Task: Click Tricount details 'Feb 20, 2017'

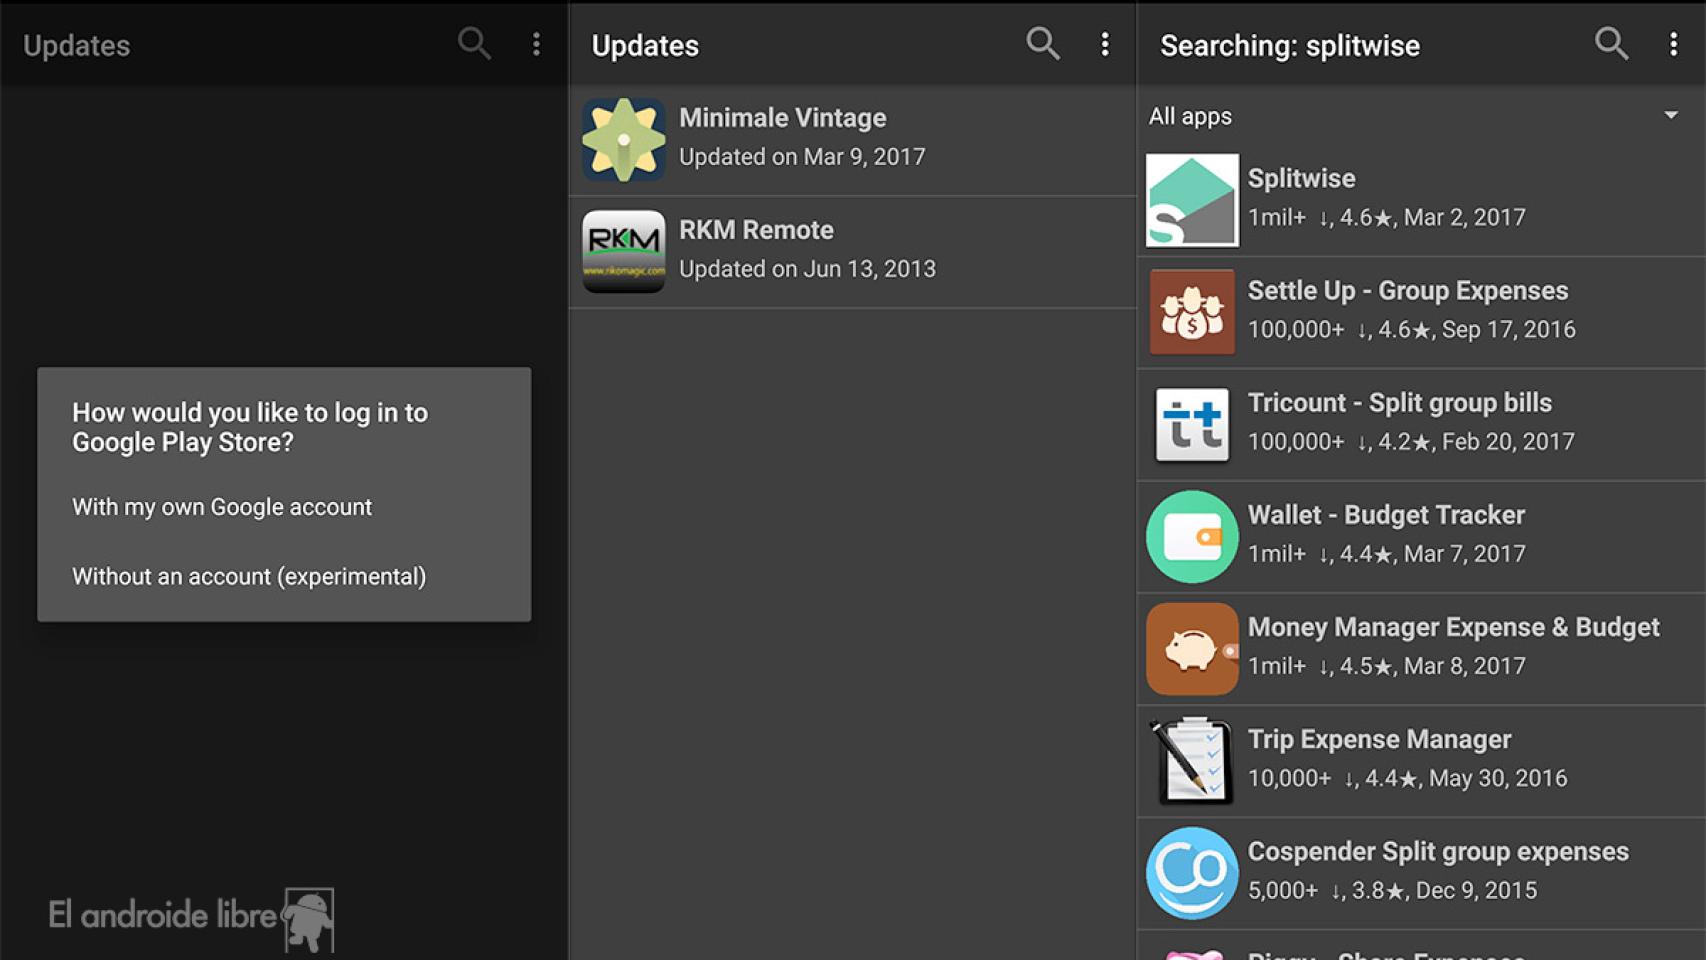Action: point(1508,442)
